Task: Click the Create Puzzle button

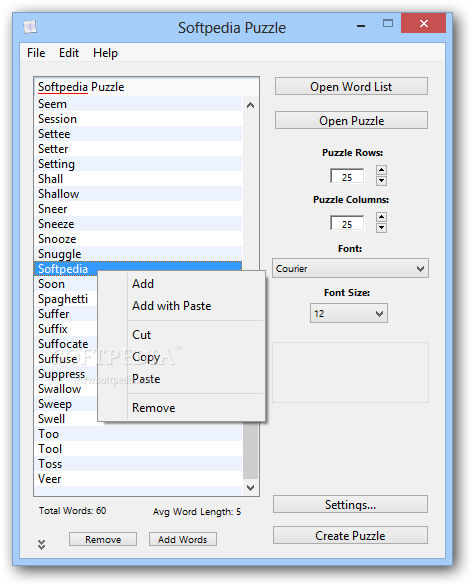Action: 350,535
